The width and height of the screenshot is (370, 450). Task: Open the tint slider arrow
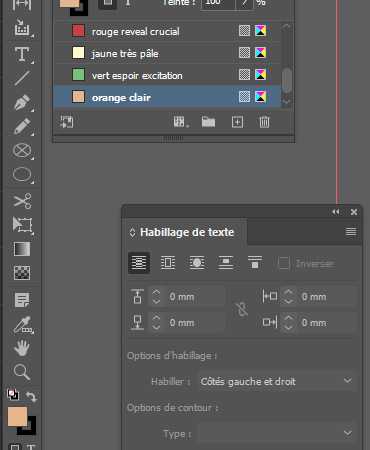pyautogui.click(x=244, y=3)
